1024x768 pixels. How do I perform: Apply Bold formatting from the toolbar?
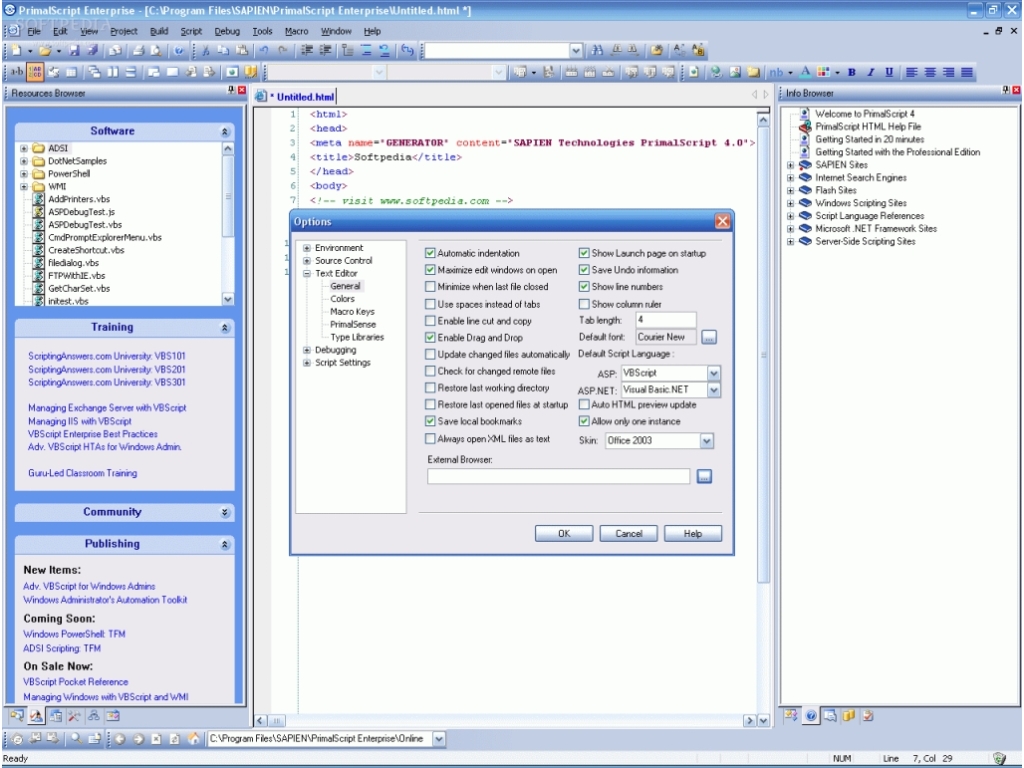point(852,72)
